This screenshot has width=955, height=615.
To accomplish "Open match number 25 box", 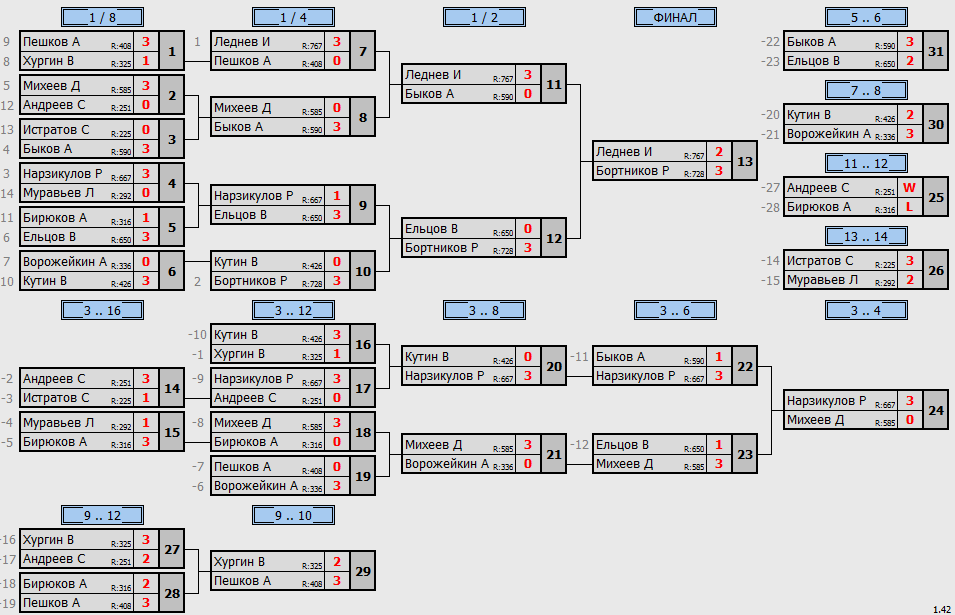I will tap(936, 197).
